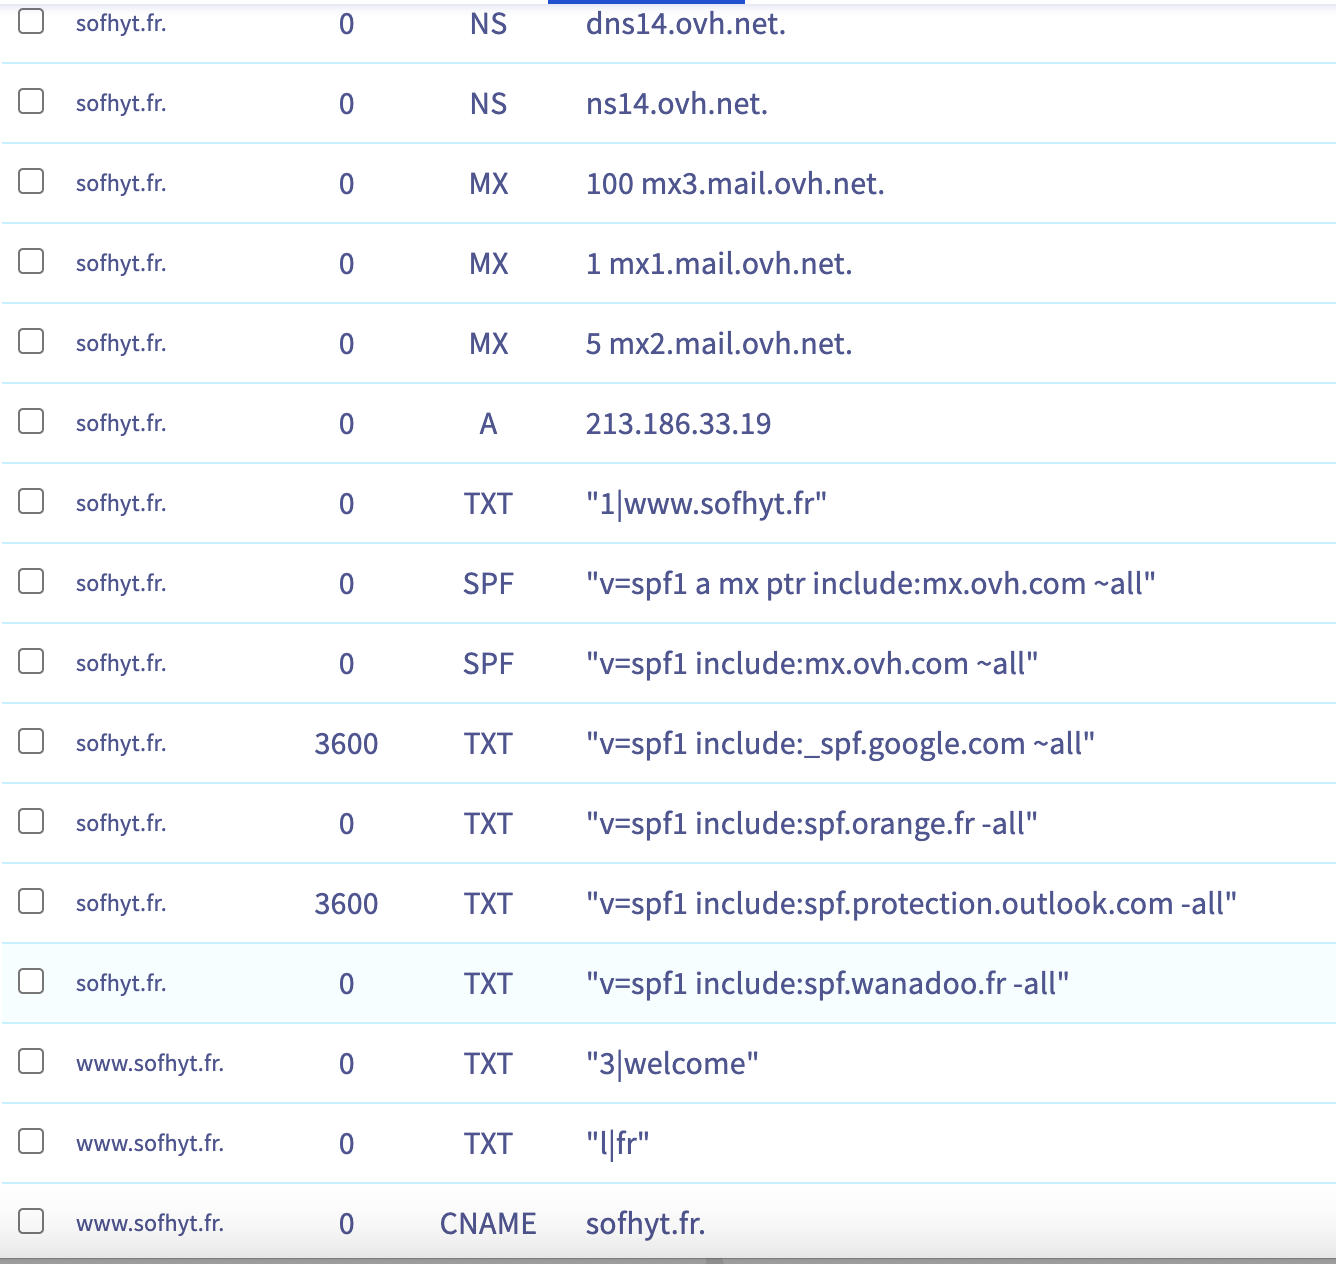Check the box for TXT "3|welcome" record
This screenshot has width=1336, height=1264.
coord(31,1061)
